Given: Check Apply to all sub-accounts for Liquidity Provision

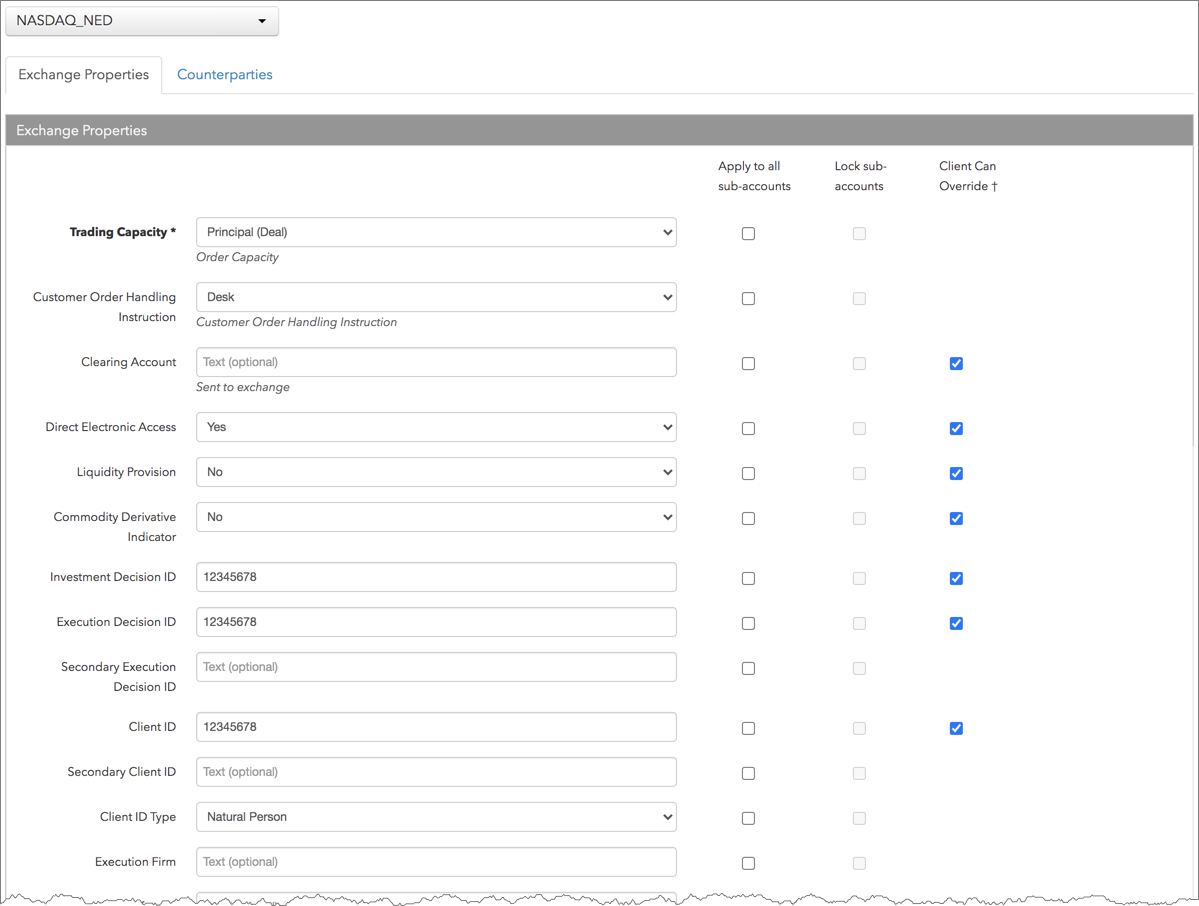Looking at the screenshot, I should 748,474.
